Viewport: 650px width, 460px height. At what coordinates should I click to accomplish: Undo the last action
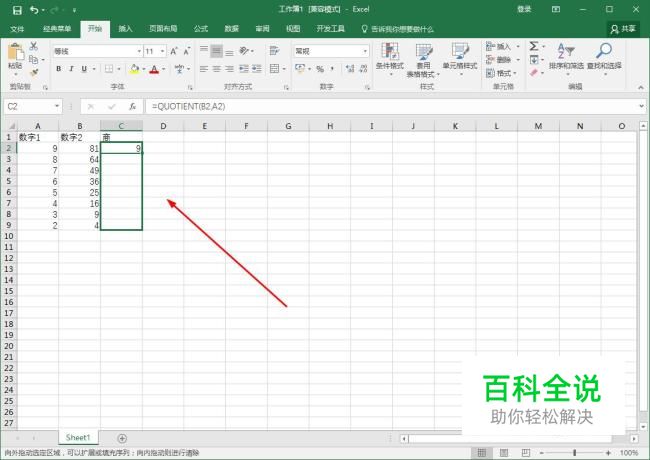34,10
